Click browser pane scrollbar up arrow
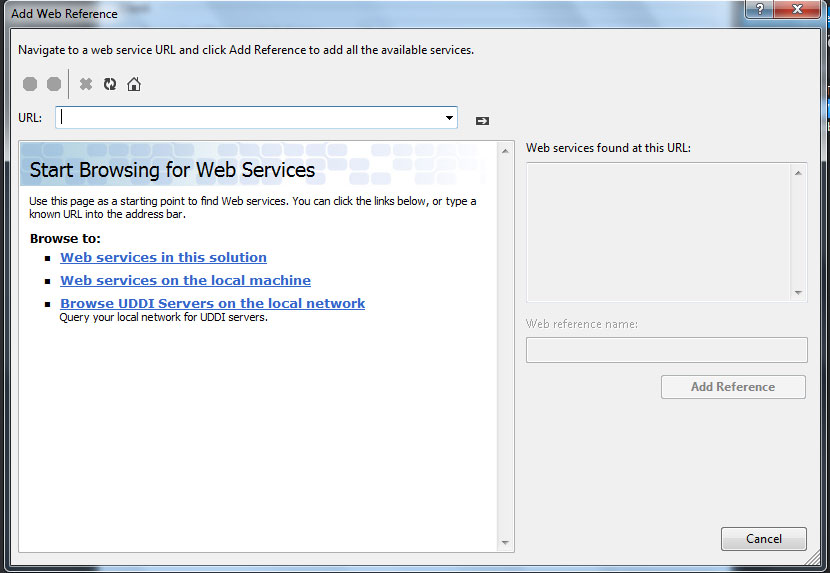The height and width of the screenshot is (573, 830). tap(506, 150)
